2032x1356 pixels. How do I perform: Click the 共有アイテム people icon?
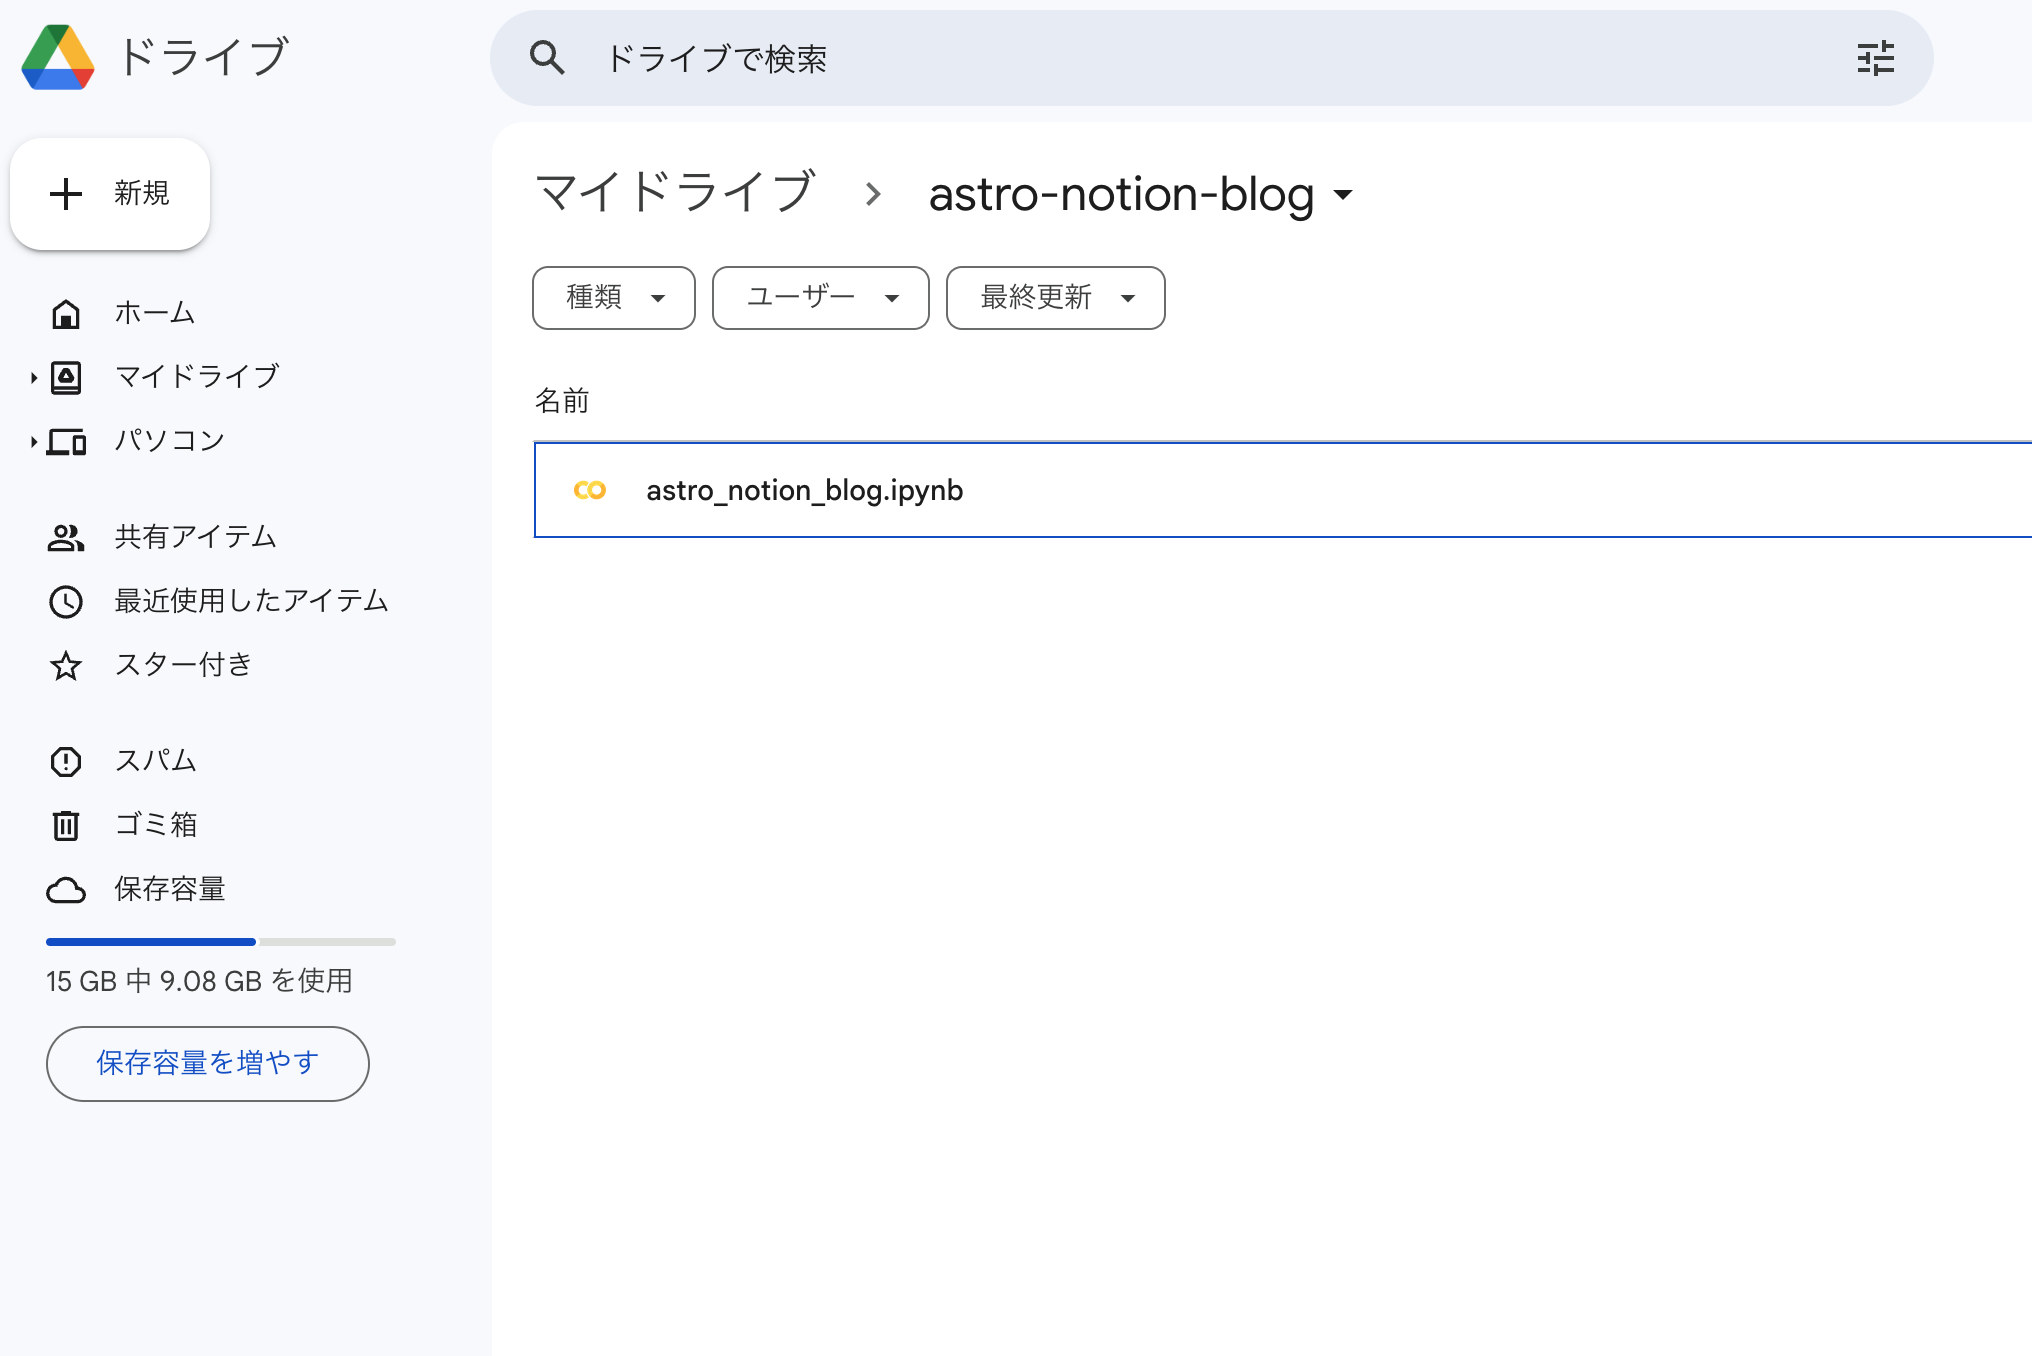pyautogui.click(x=66, y=538)
